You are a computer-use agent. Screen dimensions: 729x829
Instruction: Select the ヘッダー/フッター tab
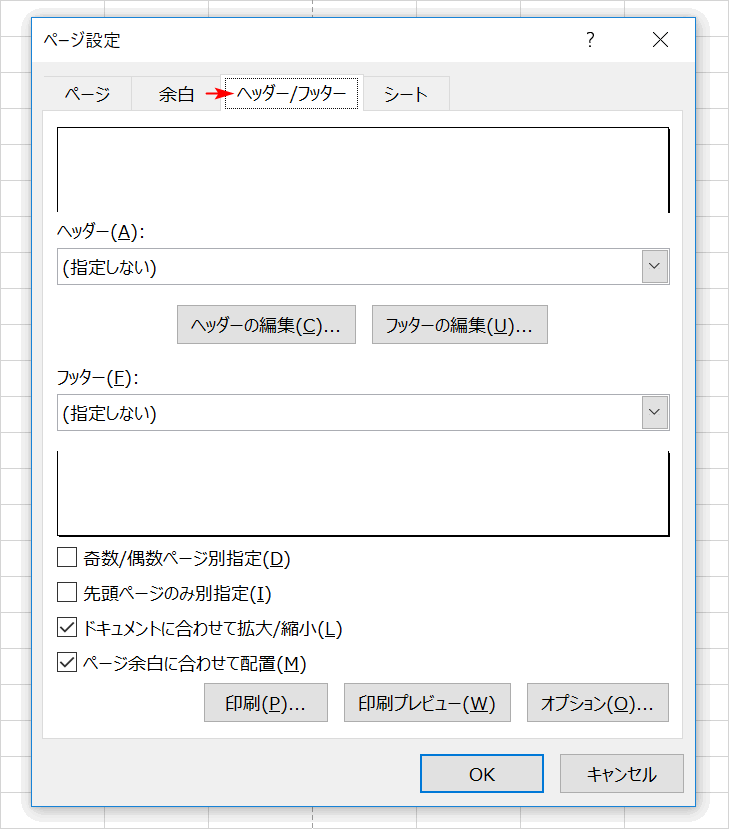pyautogui.click(x=291, y=95)
